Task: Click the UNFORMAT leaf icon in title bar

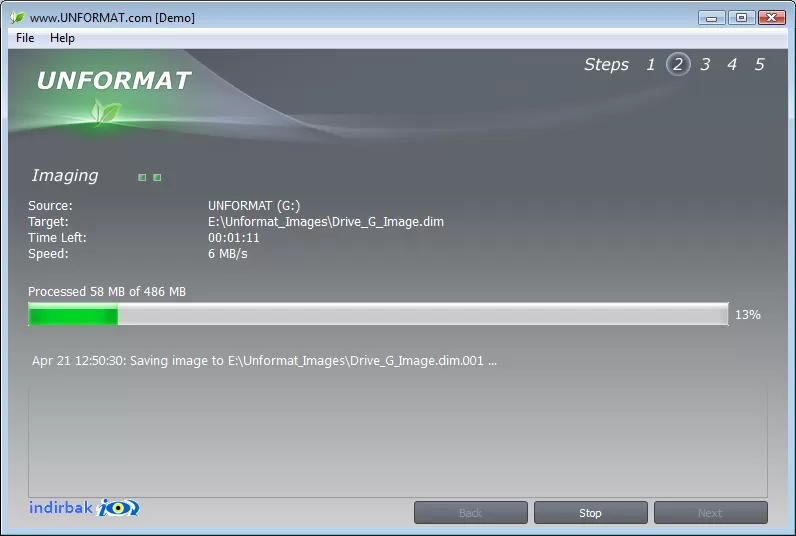Action: 17,17
